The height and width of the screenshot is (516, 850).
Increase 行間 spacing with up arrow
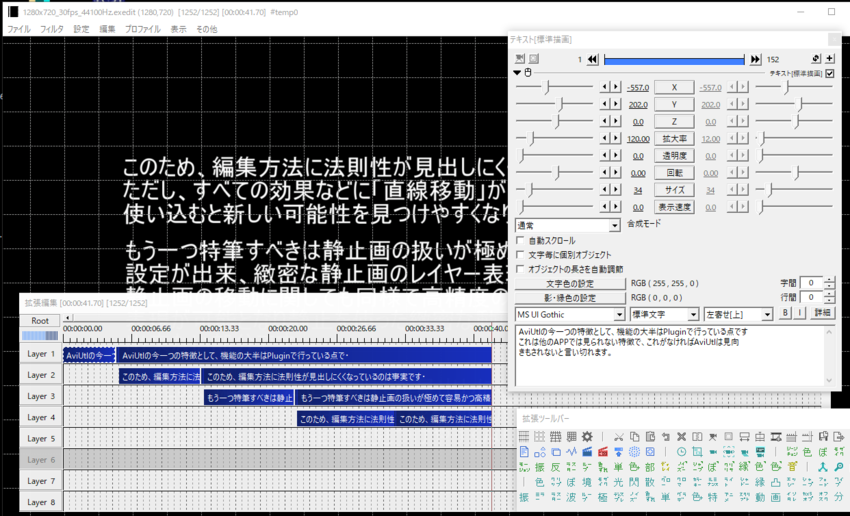point(829,294)
